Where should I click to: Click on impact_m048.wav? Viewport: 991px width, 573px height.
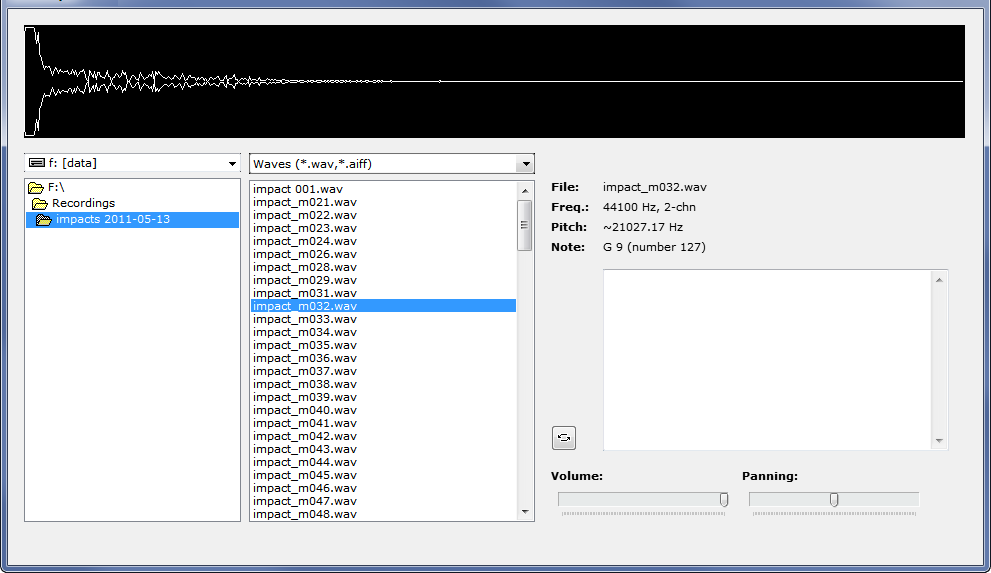tap(305, 514)
